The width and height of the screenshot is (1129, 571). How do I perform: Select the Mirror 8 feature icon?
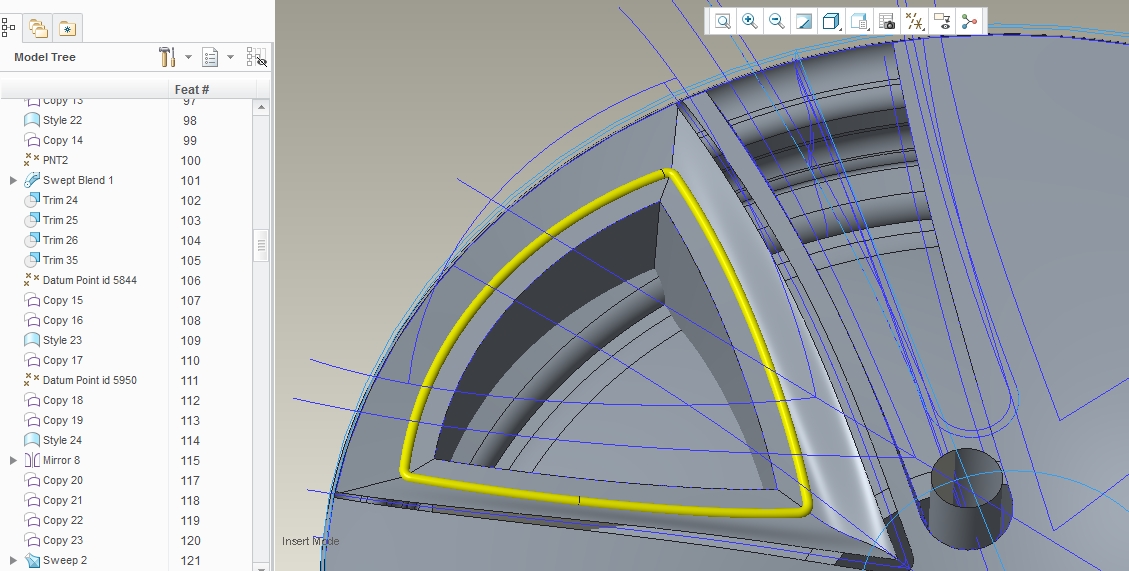(32, 460)
